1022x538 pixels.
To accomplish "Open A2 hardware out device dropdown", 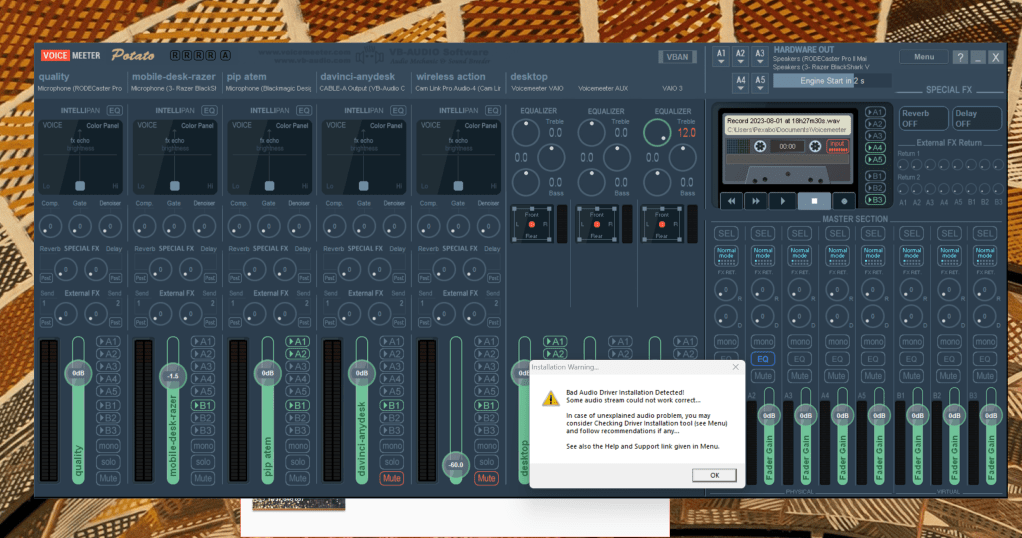I will click(x=740, y=57).
